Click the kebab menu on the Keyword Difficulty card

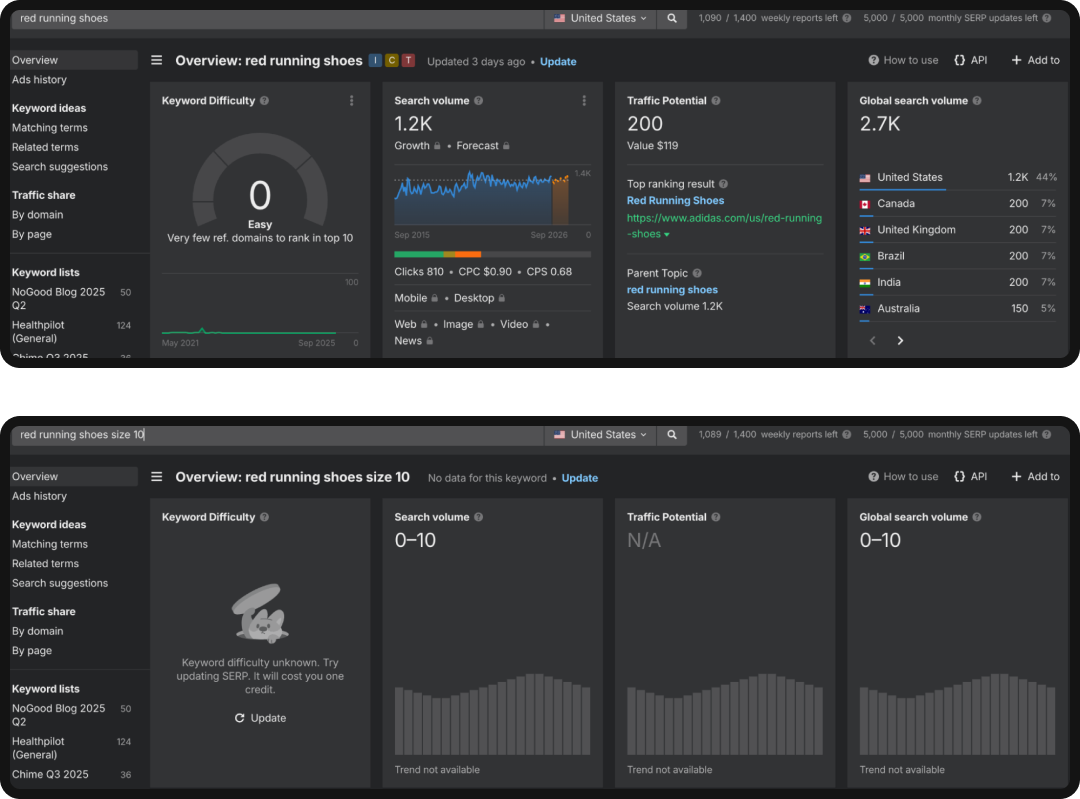pos(351,101)
